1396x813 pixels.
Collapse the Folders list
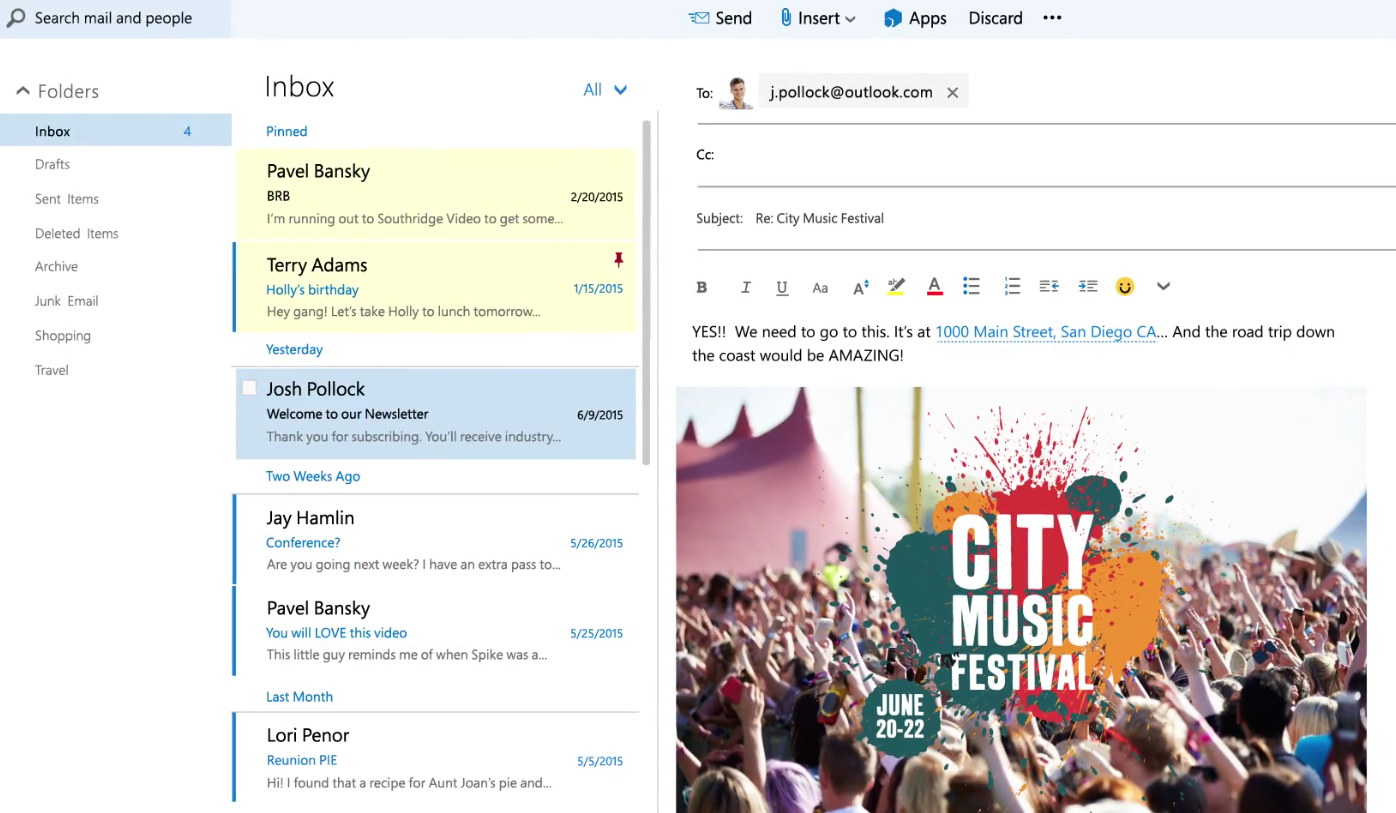pos(23,91)
